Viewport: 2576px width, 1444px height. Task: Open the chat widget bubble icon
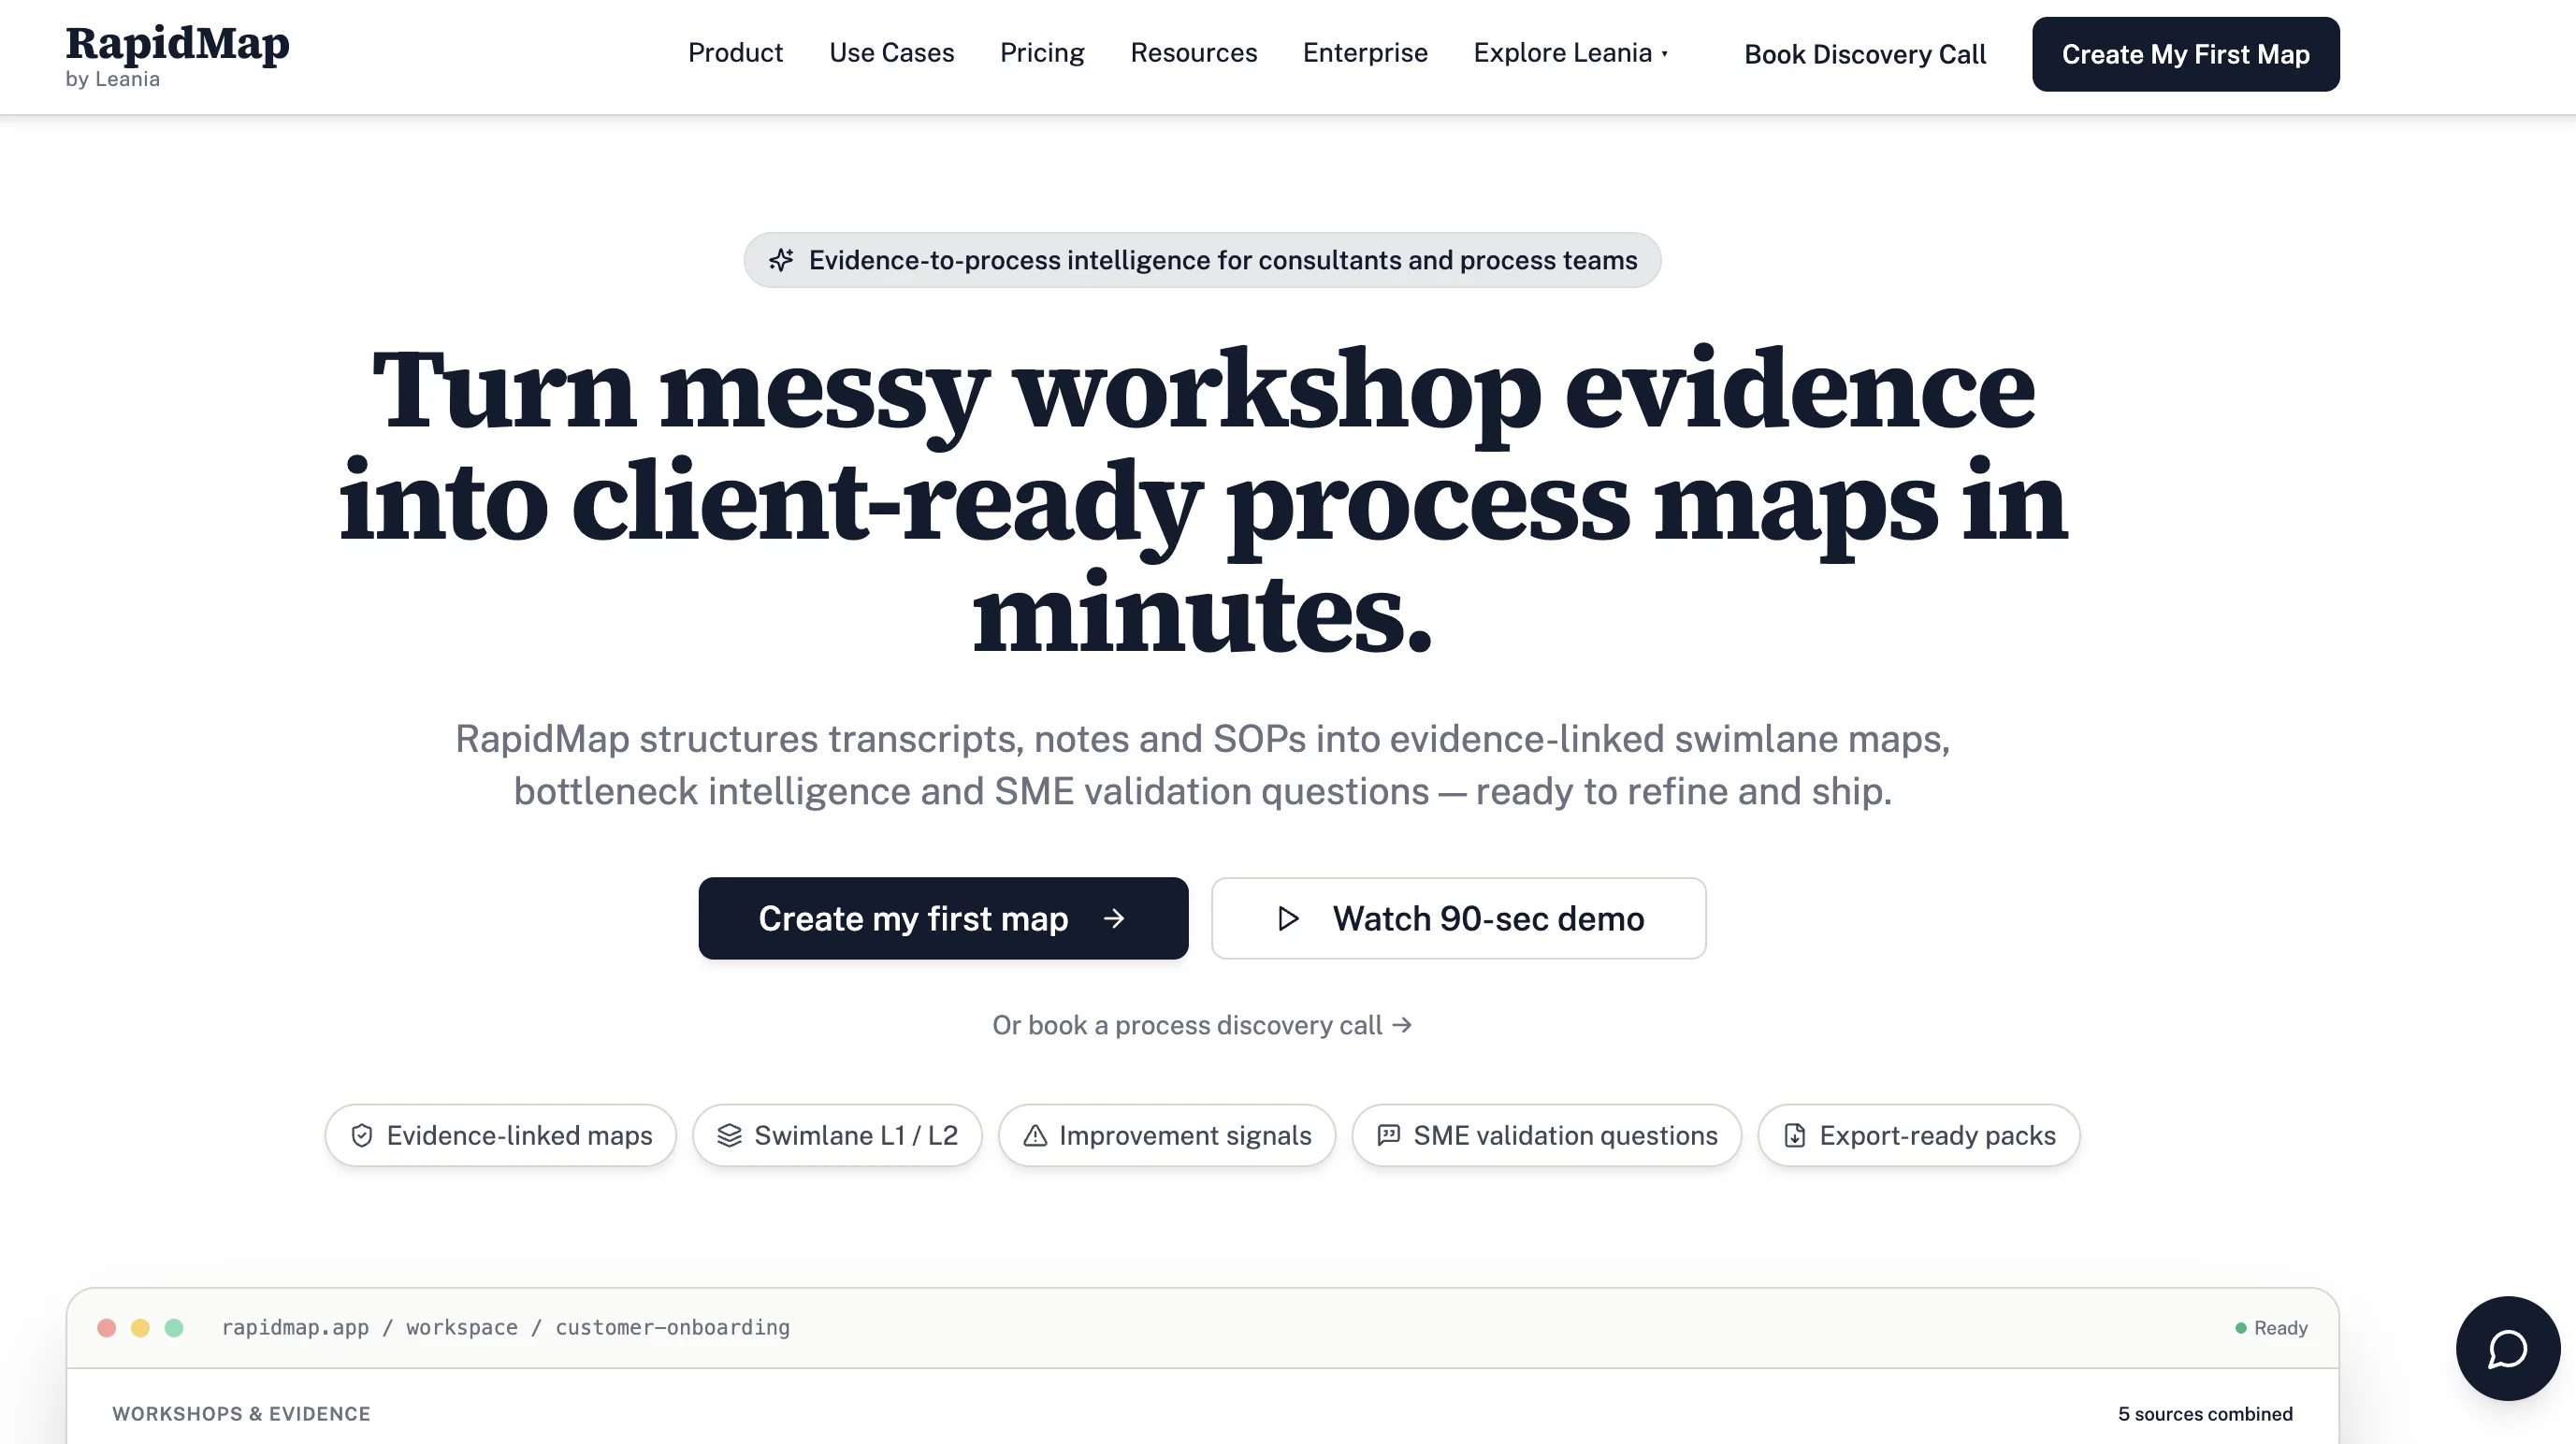coord(2507,1348)
